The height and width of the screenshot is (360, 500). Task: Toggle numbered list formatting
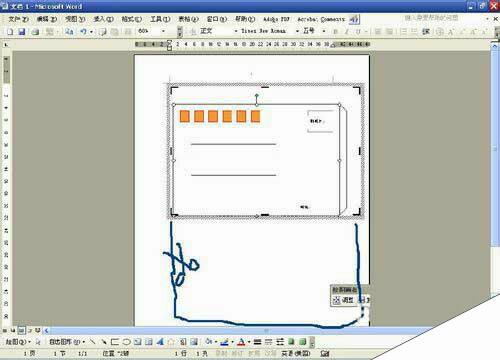[x=403, y=32]
